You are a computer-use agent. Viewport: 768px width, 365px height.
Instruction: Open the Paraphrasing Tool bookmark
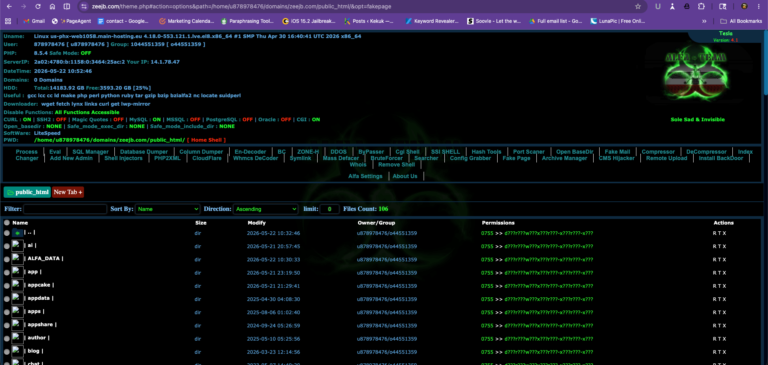coord(247,21)
